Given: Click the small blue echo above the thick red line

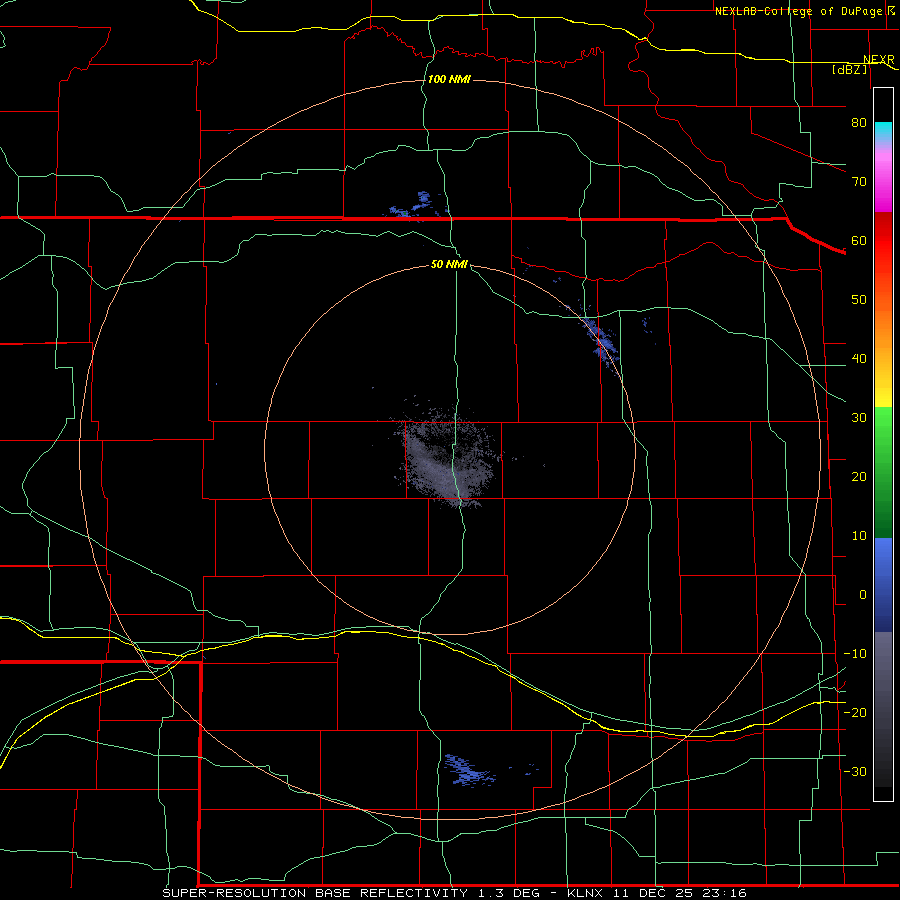Looking at the screenshot, I should [416, 205].
